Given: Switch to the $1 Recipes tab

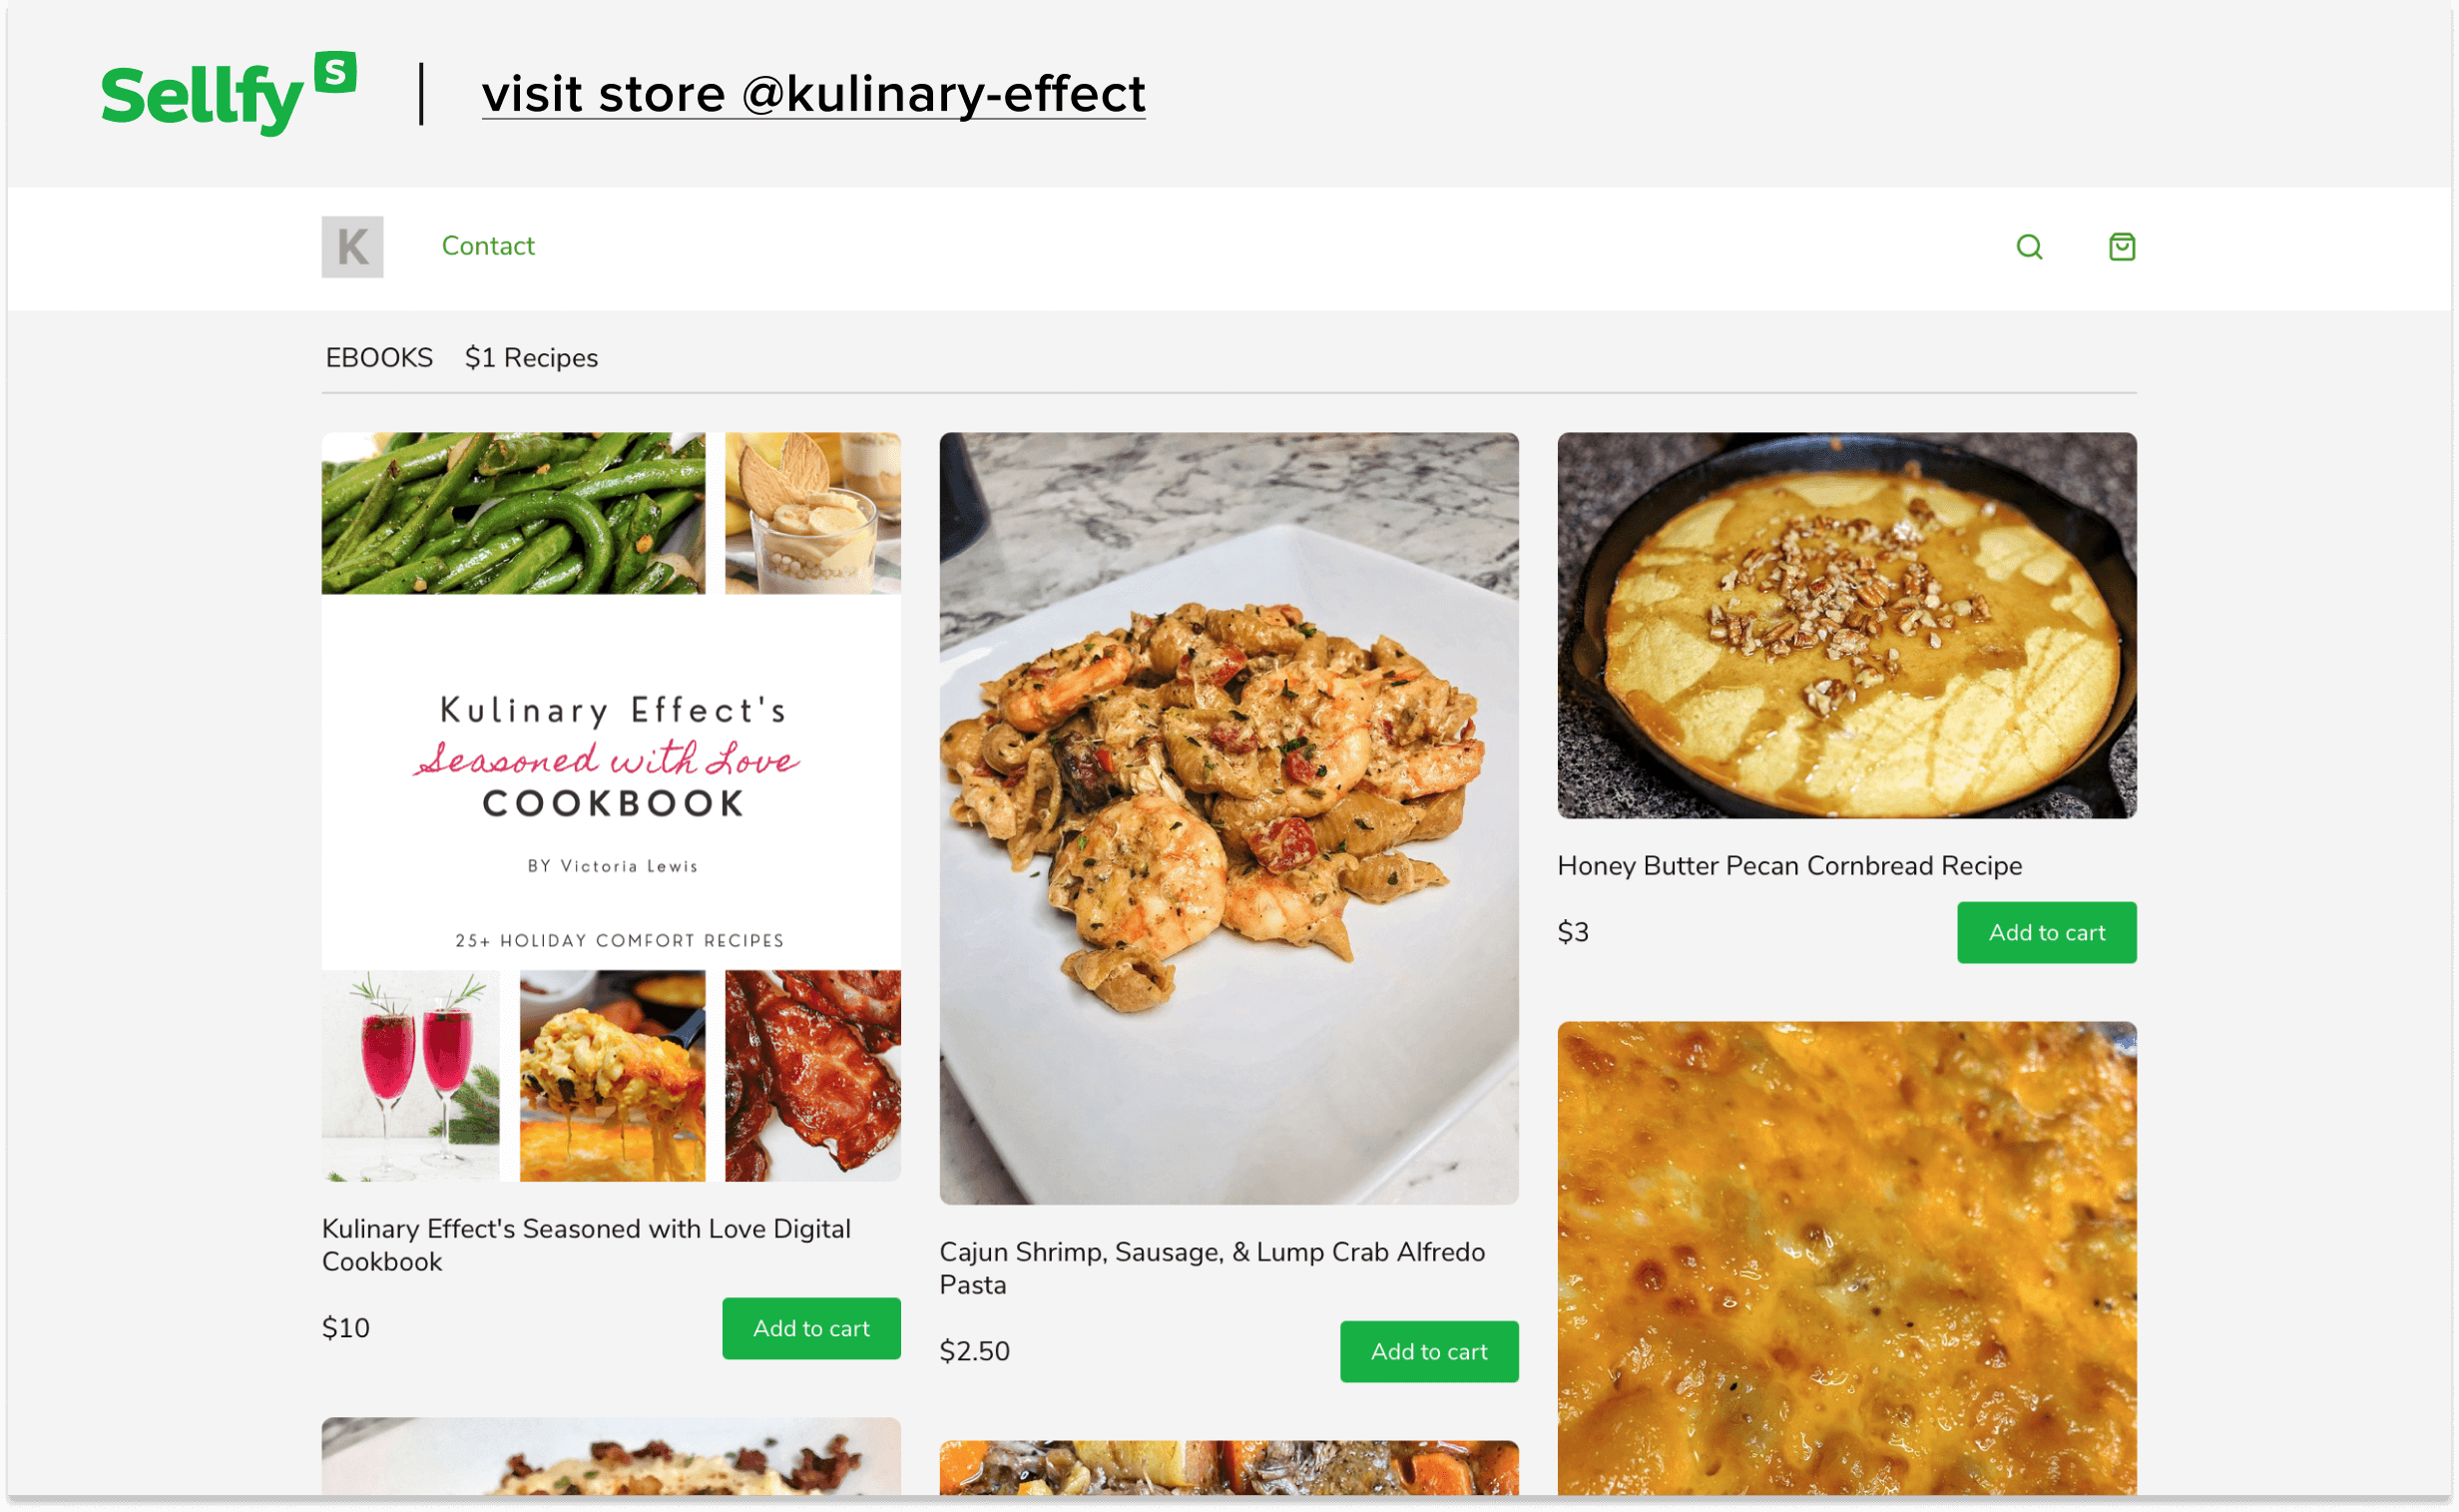Looking at the screenshot, I should point(531,357).
